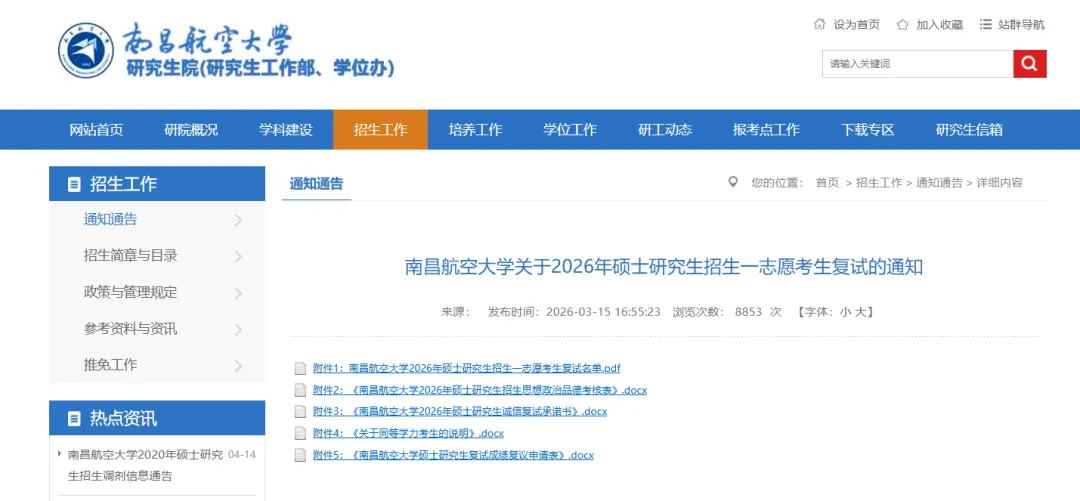Click the article title 一志愿考生复试的通知
The height and width of the screenshot is (501, 1080).
pyautogui.click(x=664, y=267)
